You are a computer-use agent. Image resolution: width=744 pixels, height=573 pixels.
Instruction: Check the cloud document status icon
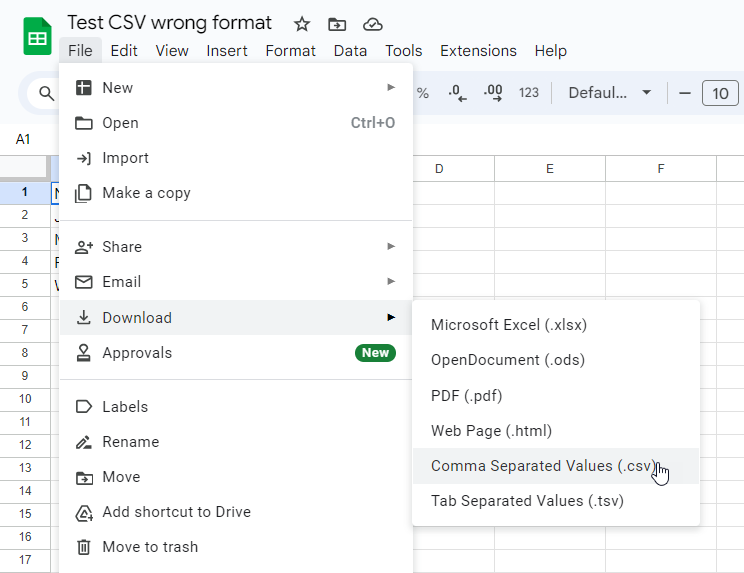(372, 24)
